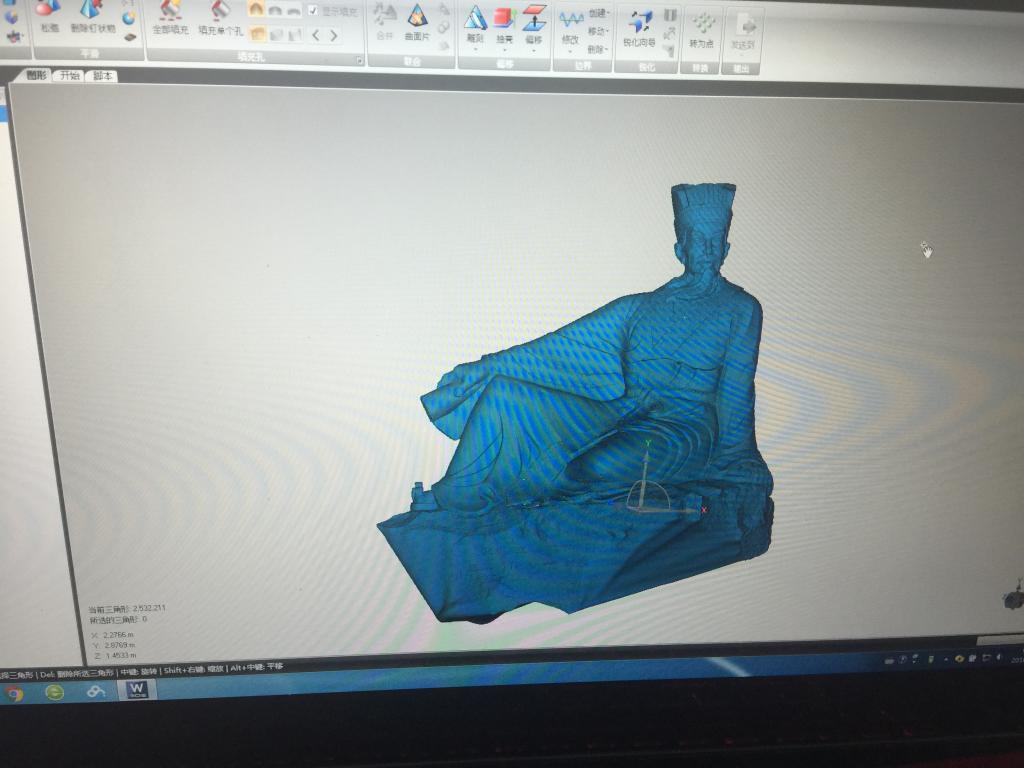The height and width of the screenshot is (768, 1024).
Task: Open the 曲面片 (Surface Patch) tool
Action: point(417,20)
